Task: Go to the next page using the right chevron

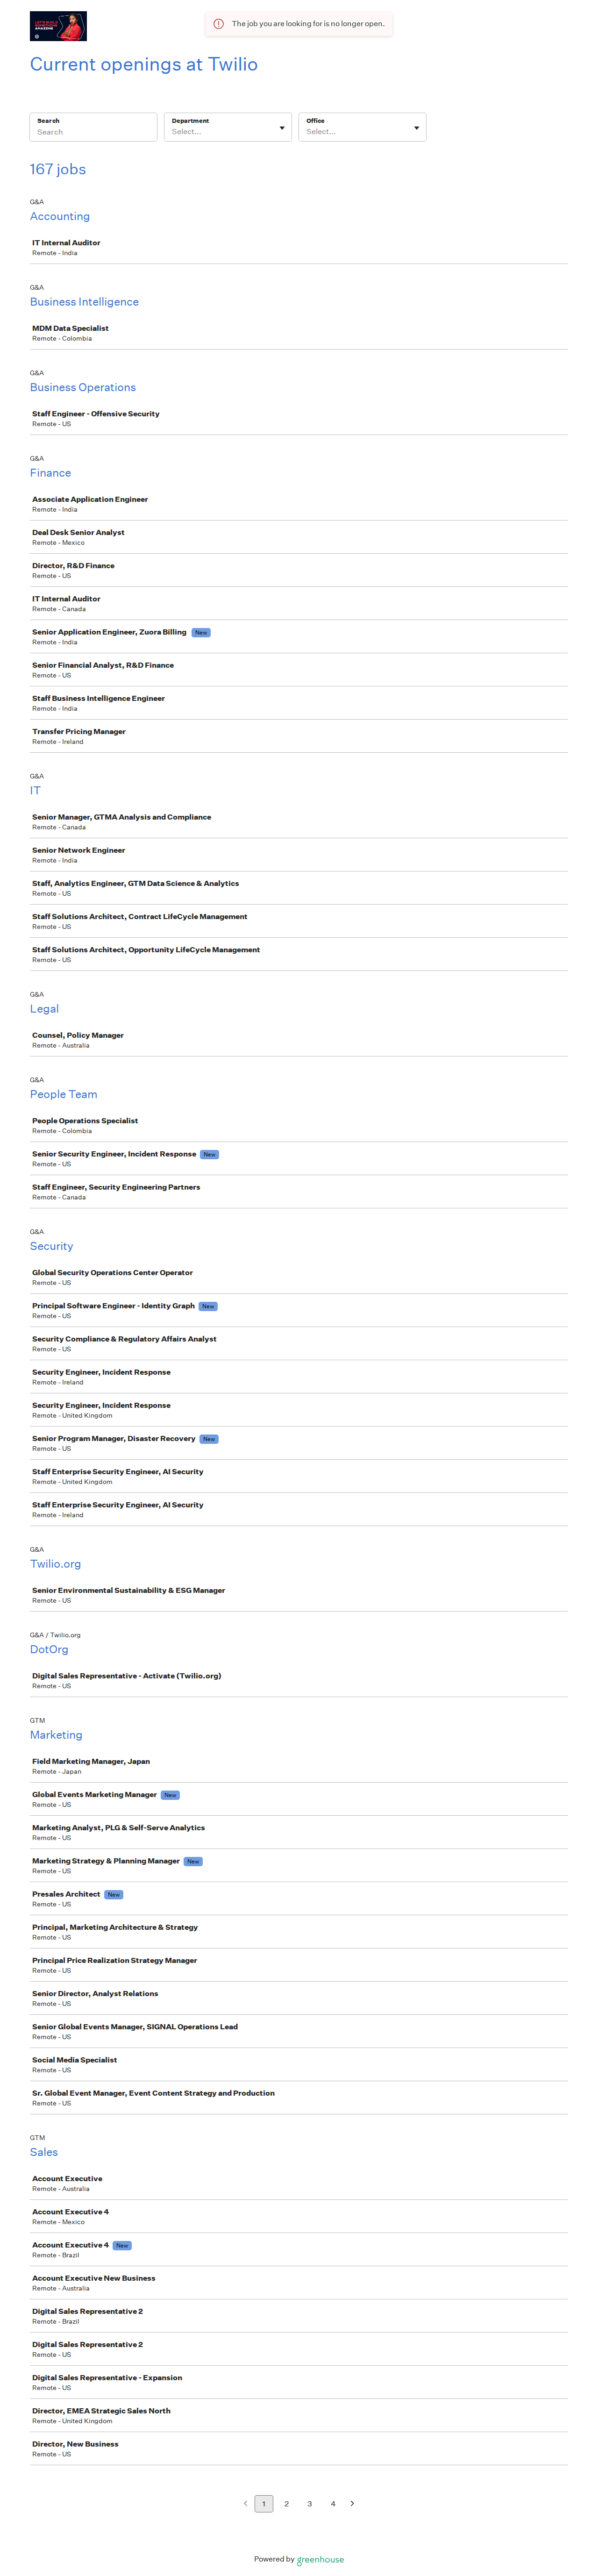Action: (x=352, y=2503)
